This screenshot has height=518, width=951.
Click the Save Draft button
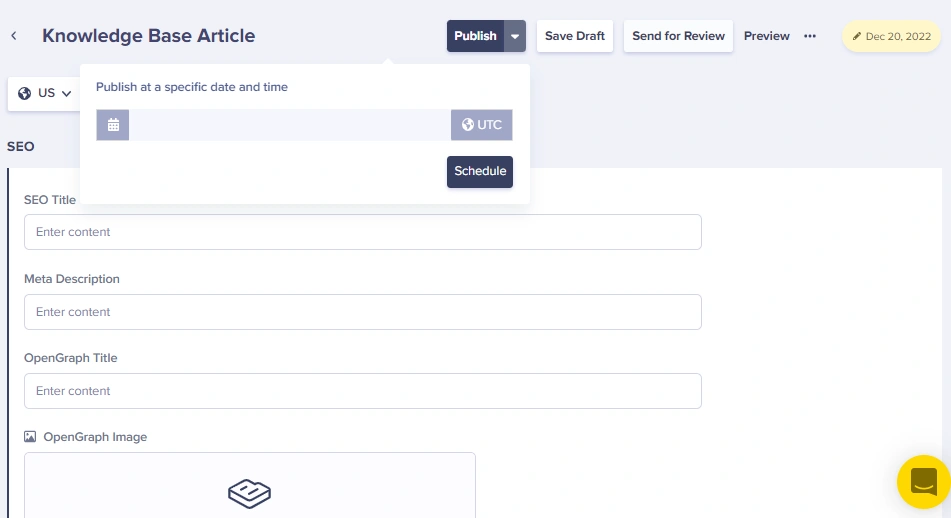(x=575, y=36)
